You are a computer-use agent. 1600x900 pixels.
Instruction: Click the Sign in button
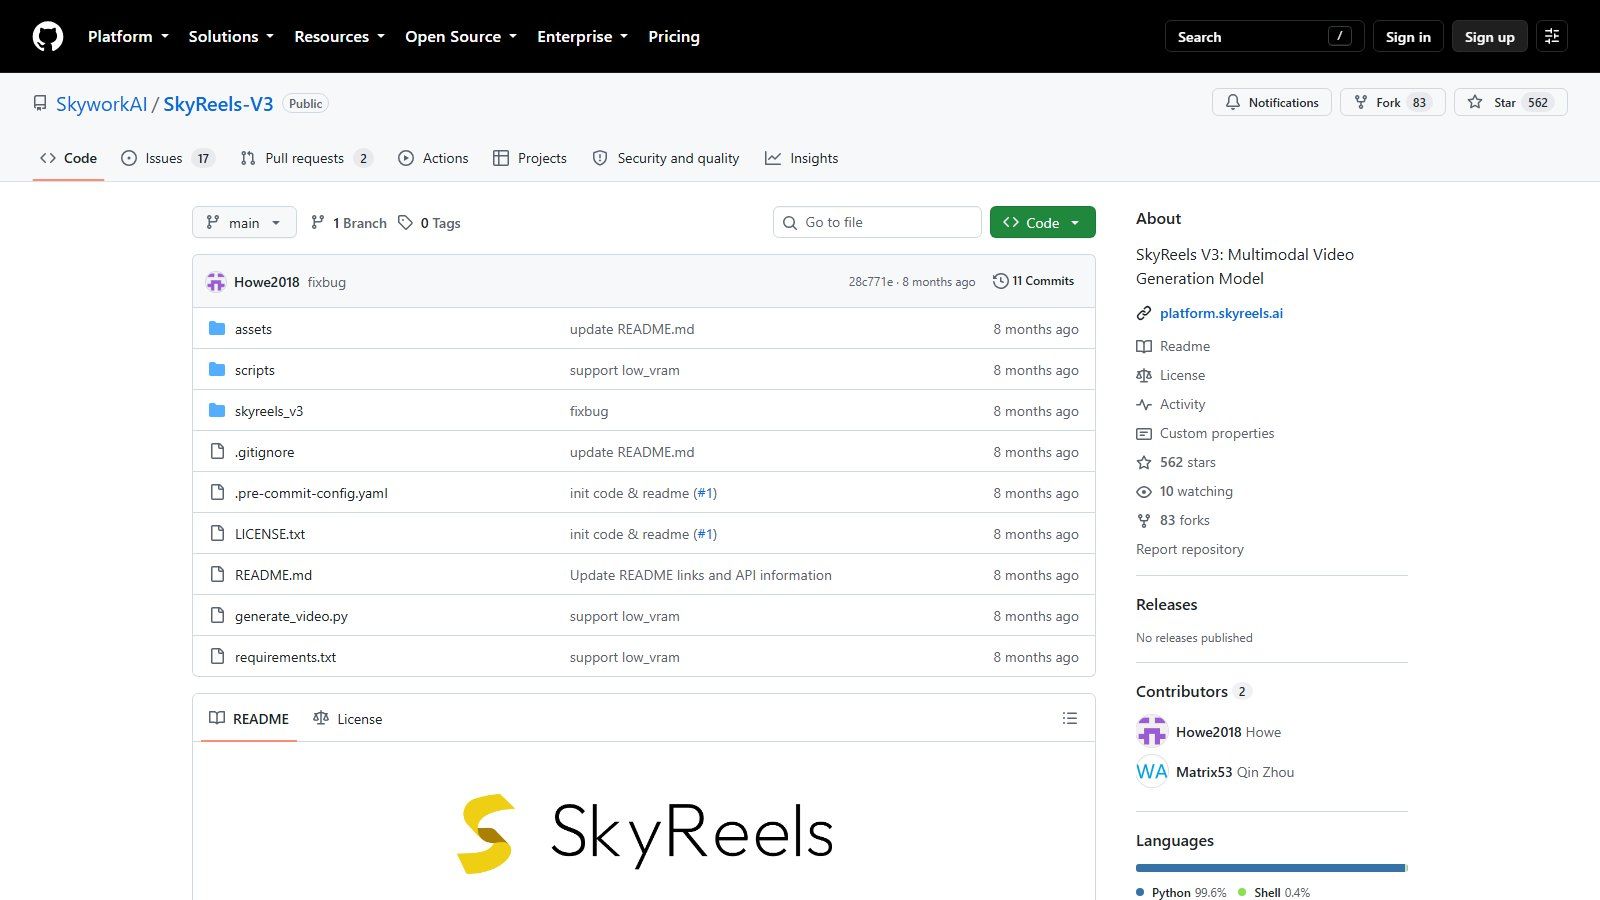point(1408,36)
